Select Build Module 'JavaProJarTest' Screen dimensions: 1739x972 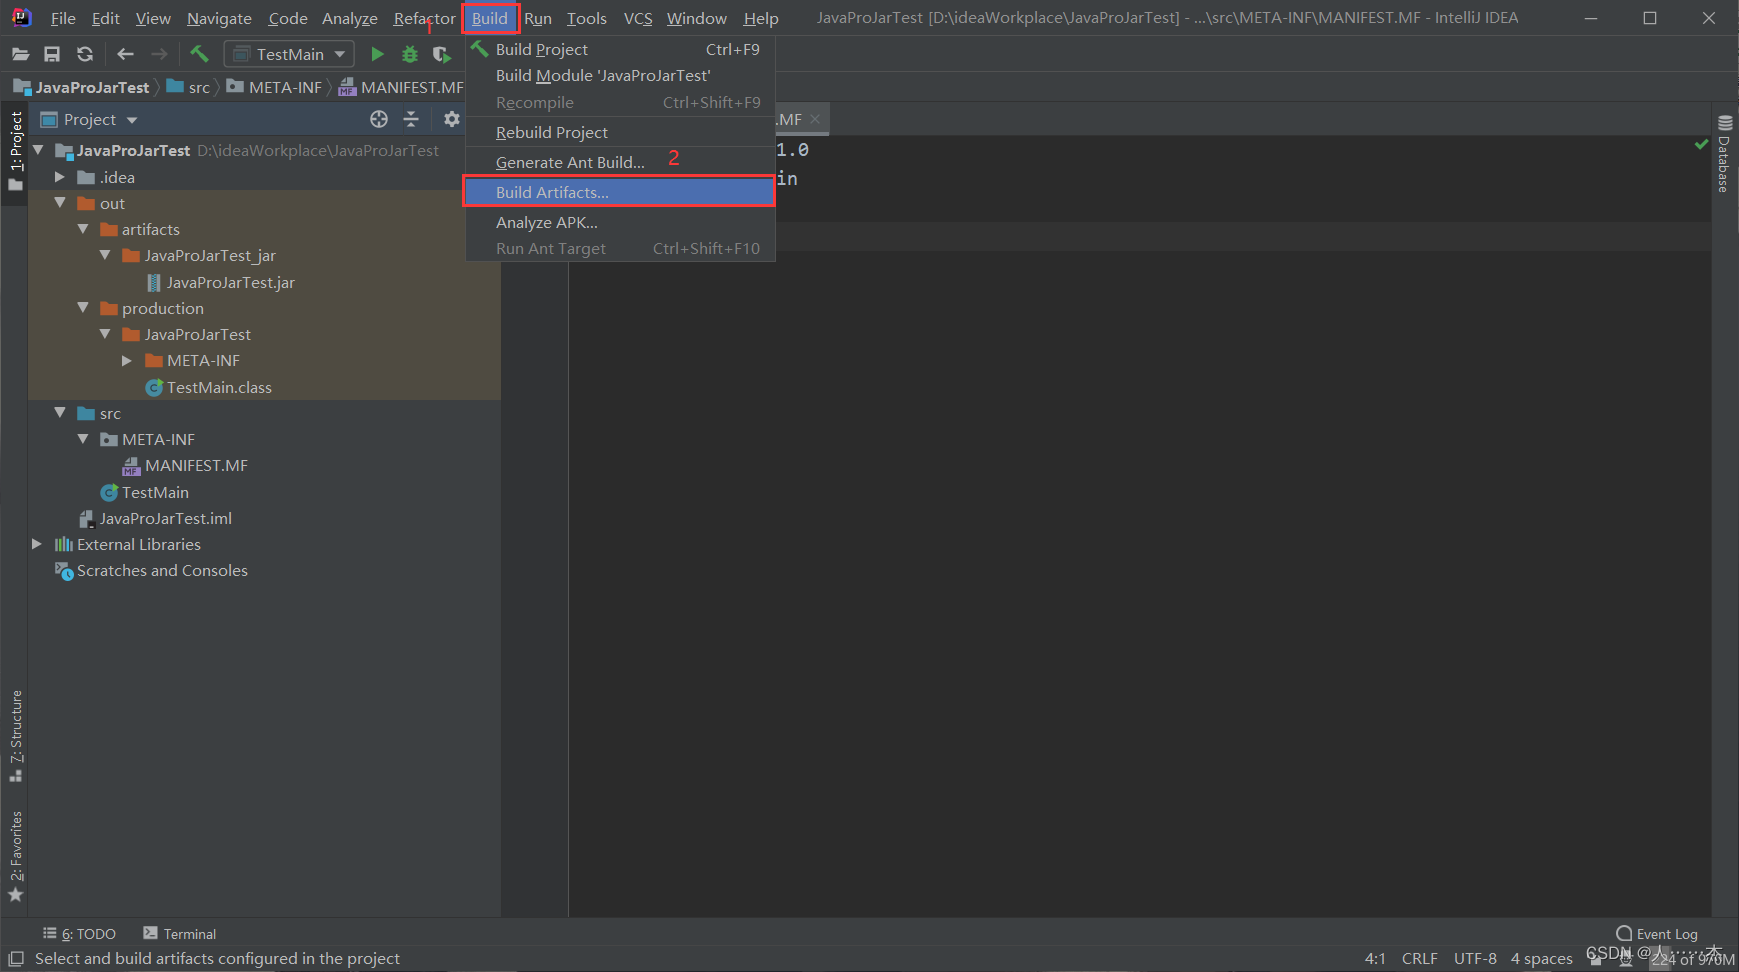coord(620,75)
